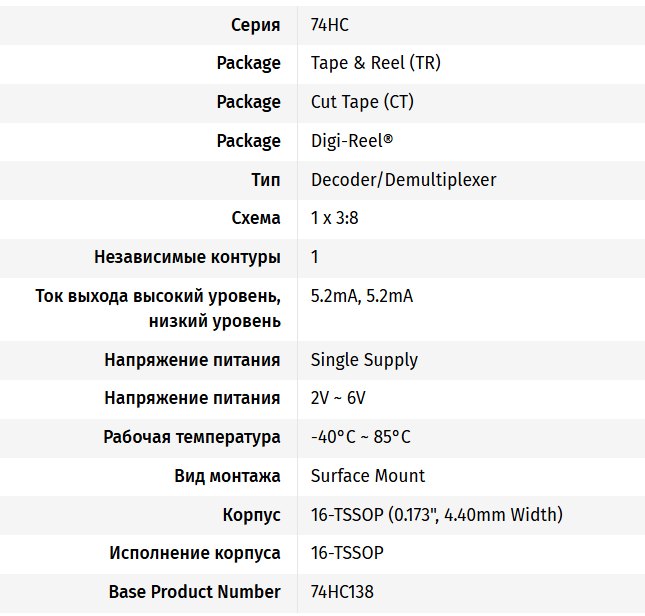This screenshot has height=616, width=645.
Task: Select the 5.2mA, 5.2mA output current value
Action: click(361, 296)
